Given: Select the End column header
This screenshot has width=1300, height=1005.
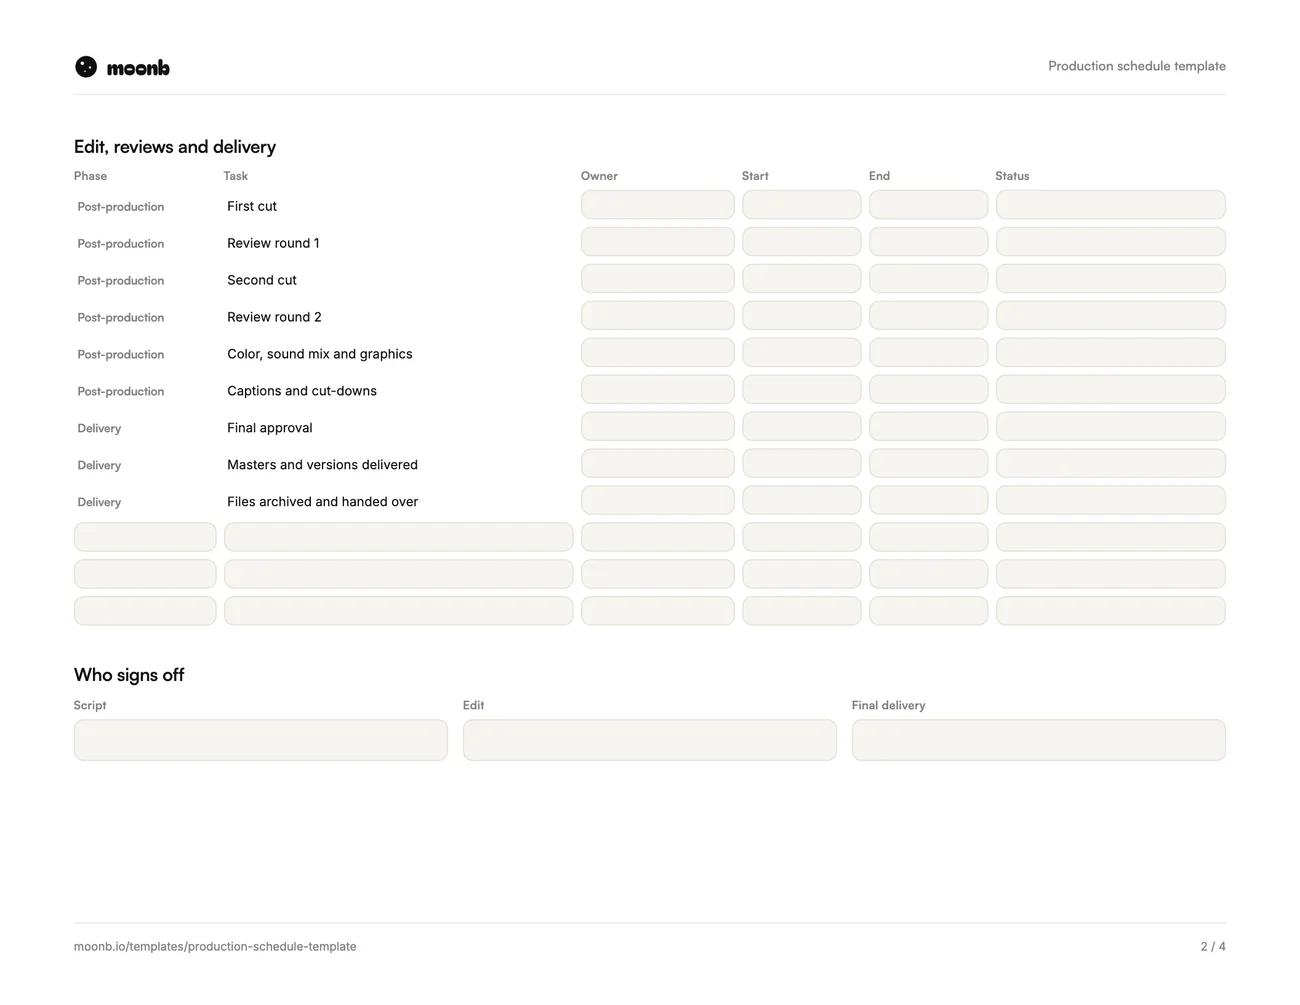Looking at the screenshot, I should coord(879,176).
